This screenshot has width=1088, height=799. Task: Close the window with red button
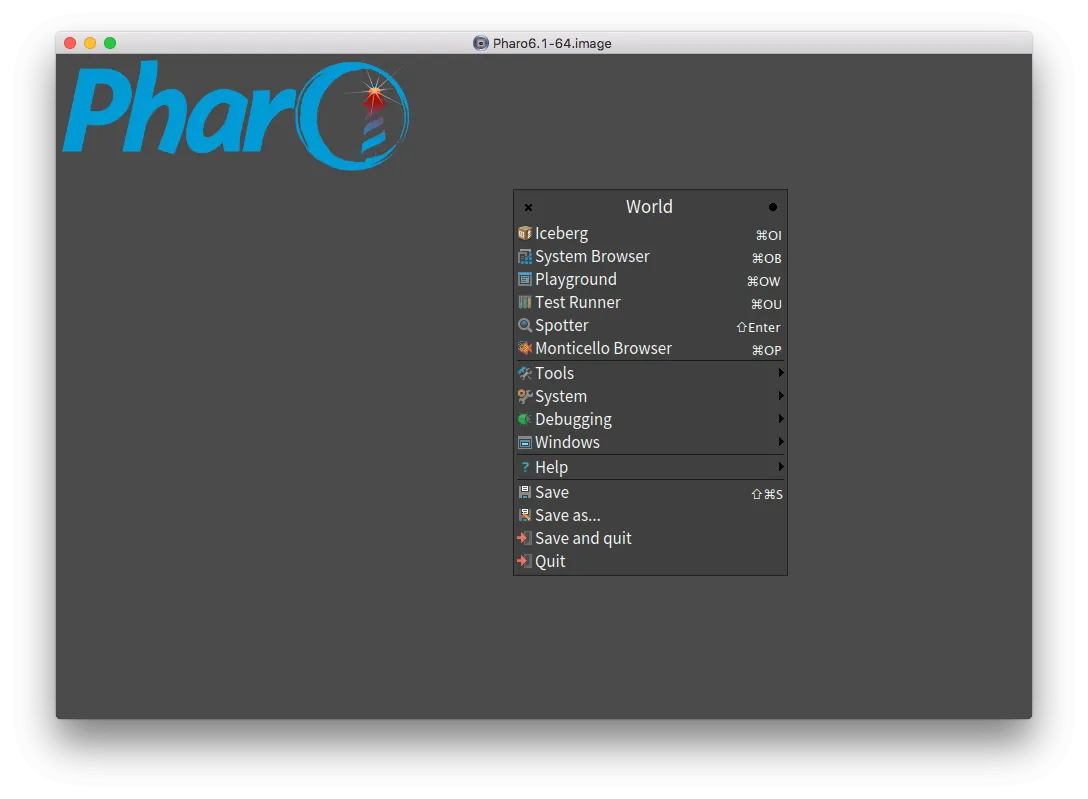(70, 43)
